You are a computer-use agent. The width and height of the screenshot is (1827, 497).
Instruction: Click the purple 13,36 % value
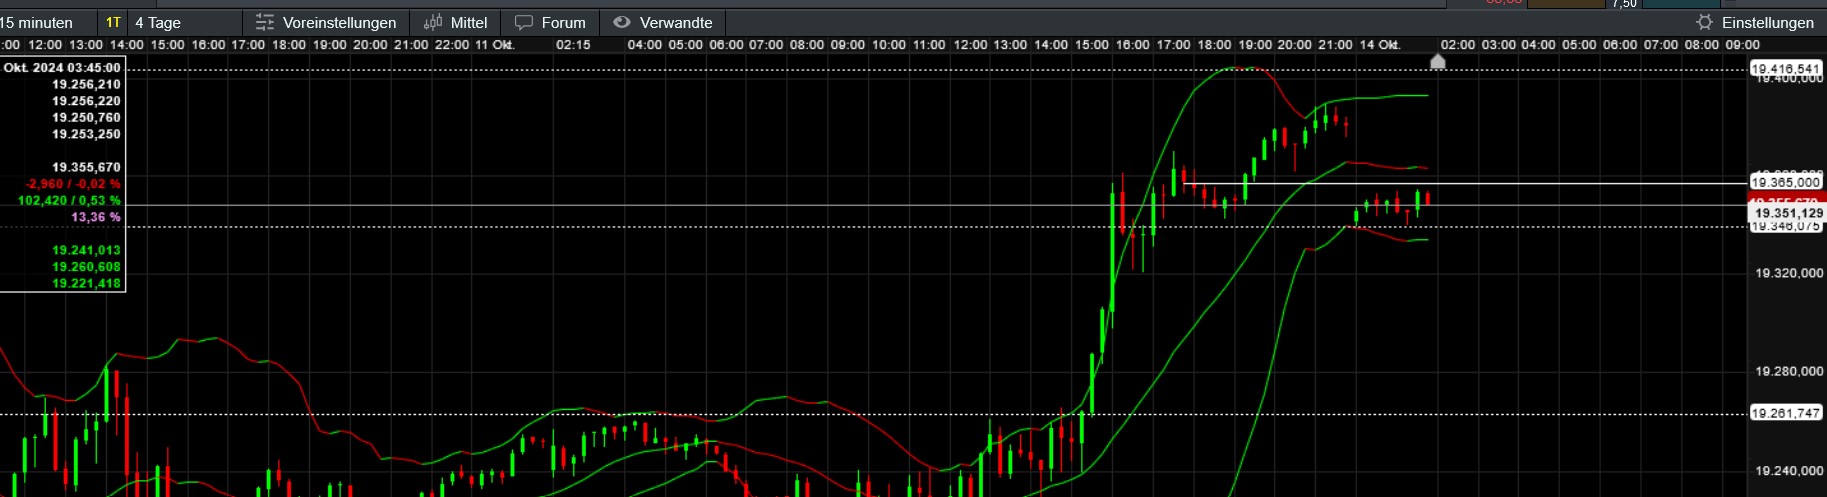point(96,217)
